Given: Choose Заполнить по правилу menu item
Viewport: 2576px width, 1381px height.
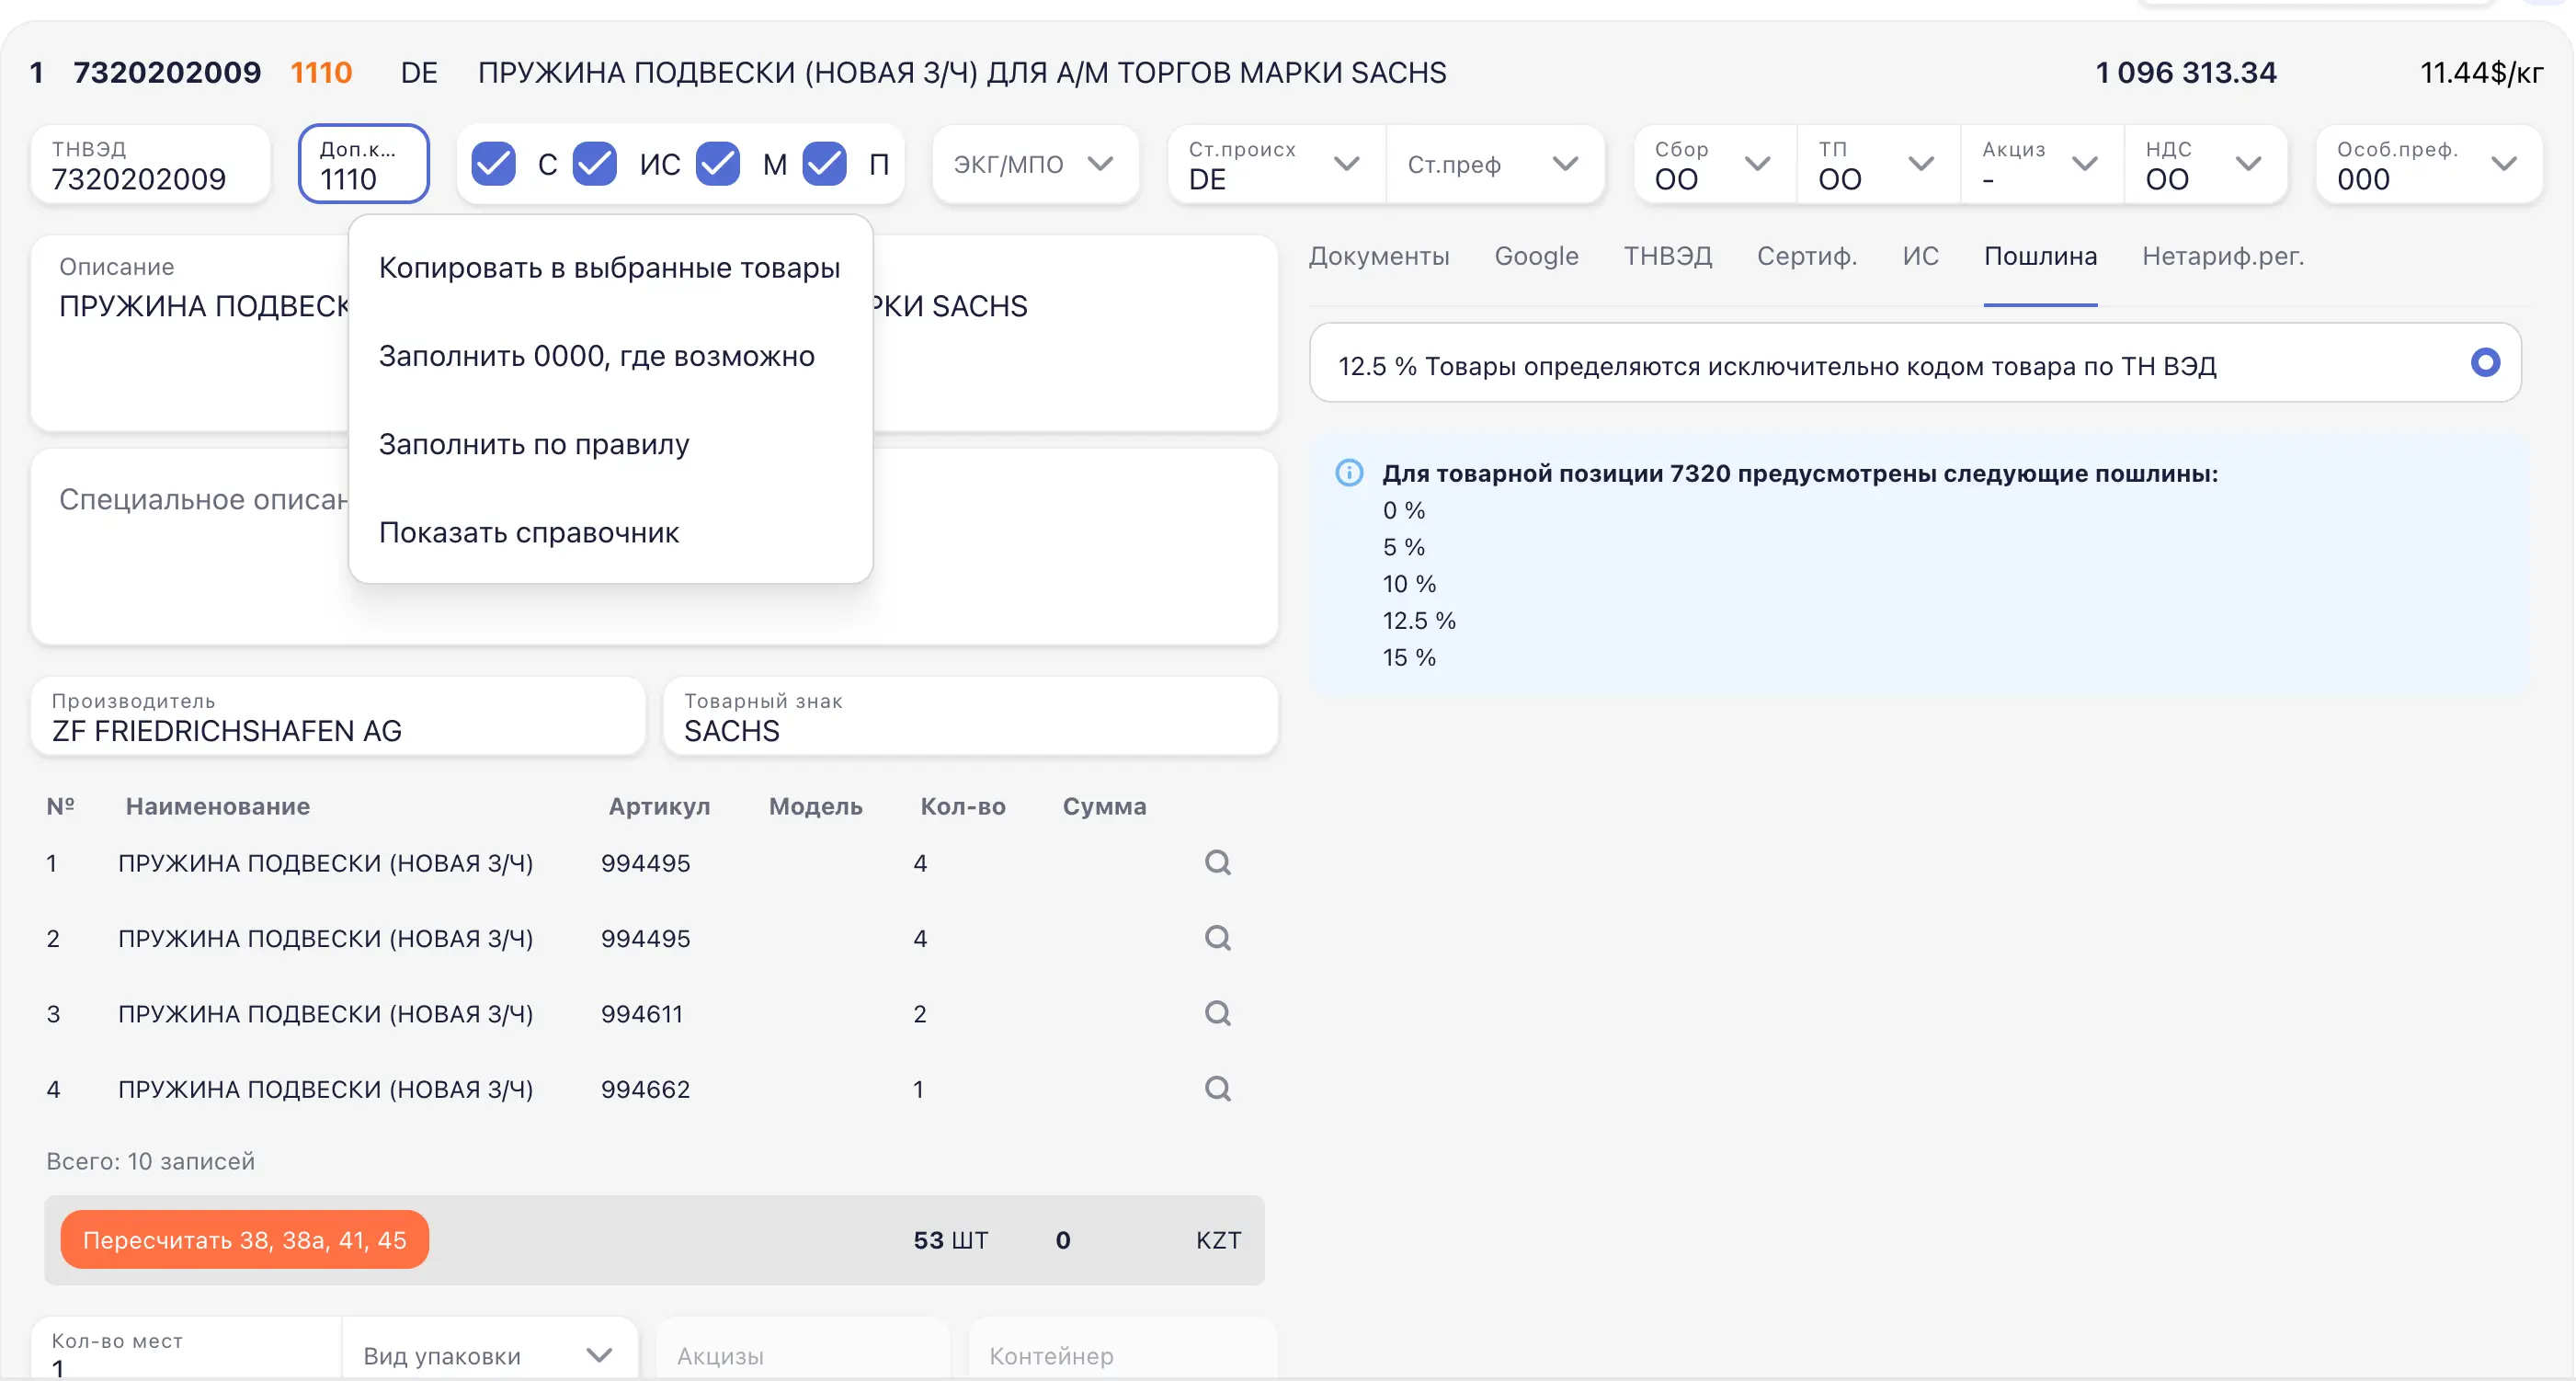Looking at the screenshot, I should 534,444.
